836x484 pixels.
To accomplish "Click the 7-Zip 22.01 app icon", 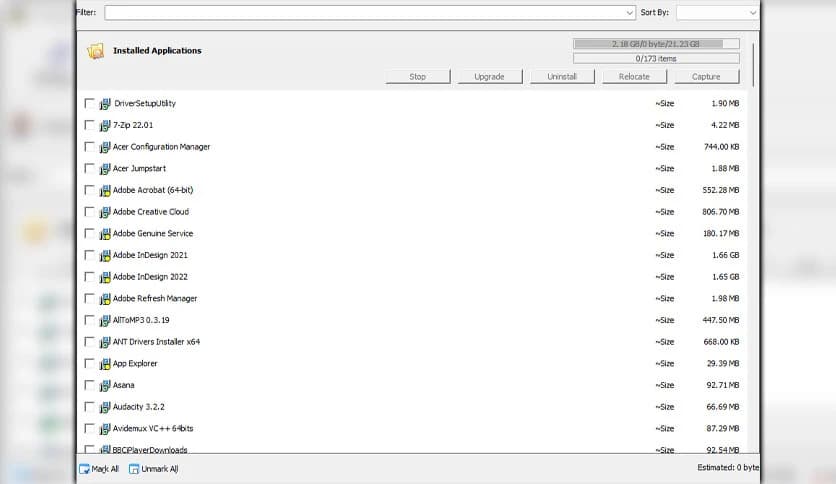I will point(105,125).
